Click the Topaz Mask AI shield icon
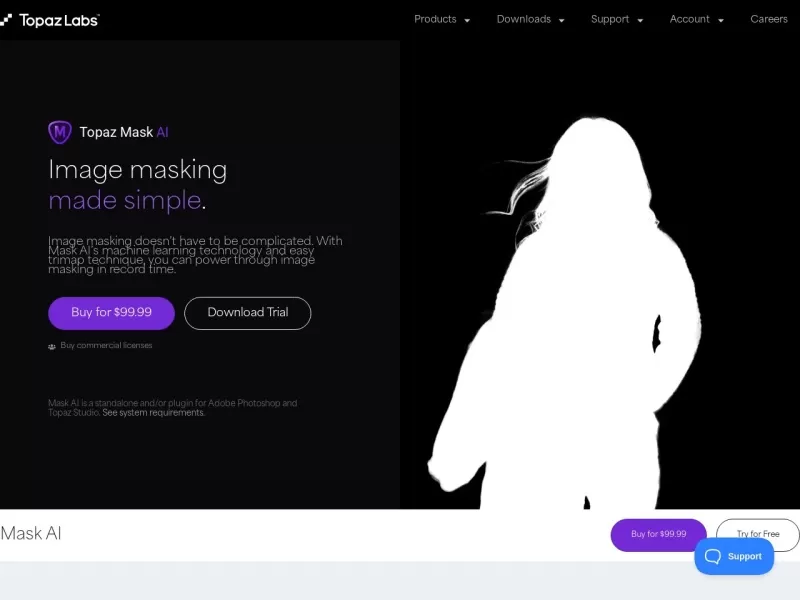 pos(60,132)
